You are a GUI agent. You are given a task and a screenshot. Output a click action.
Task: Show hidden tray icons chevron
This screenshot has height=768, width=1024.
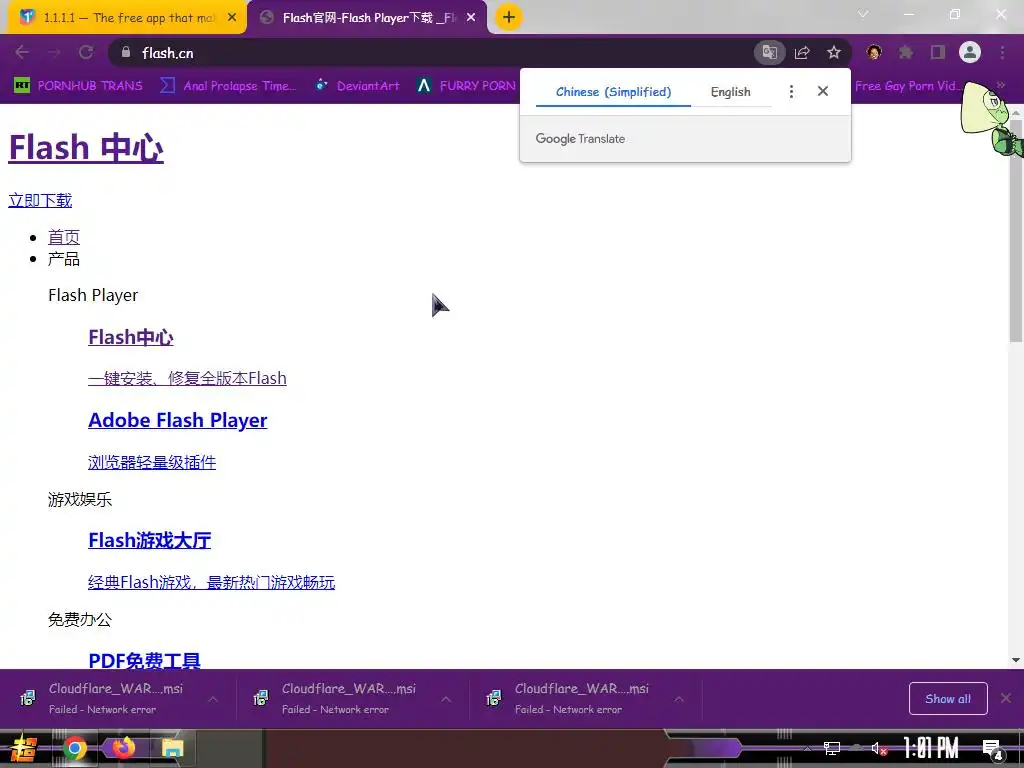807,748
